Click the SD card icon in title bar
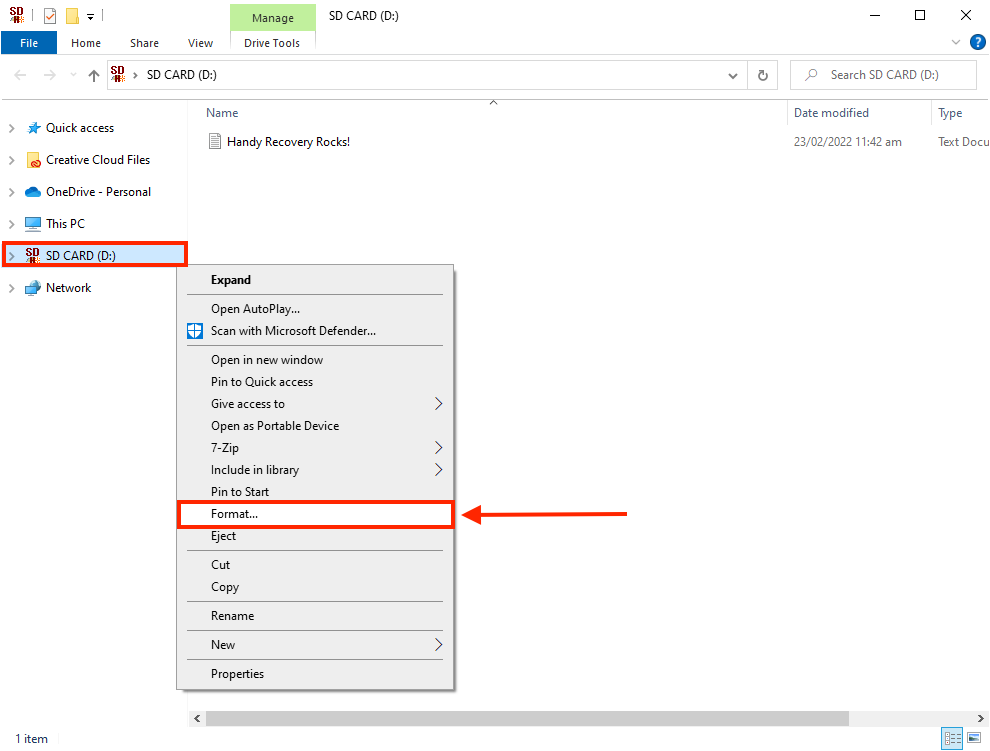 pyautogui.click(x=17, y=15)
